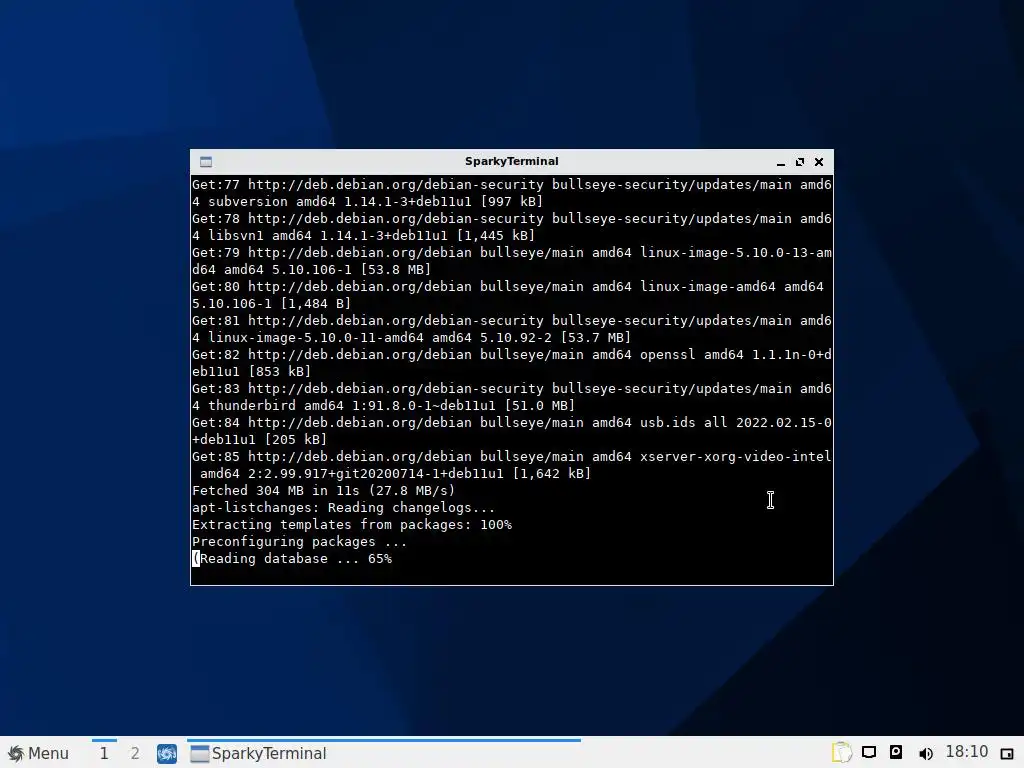This screenshot has height=768, width=1024.
Task: Switch to workspace 2
Action: point(135,753)
